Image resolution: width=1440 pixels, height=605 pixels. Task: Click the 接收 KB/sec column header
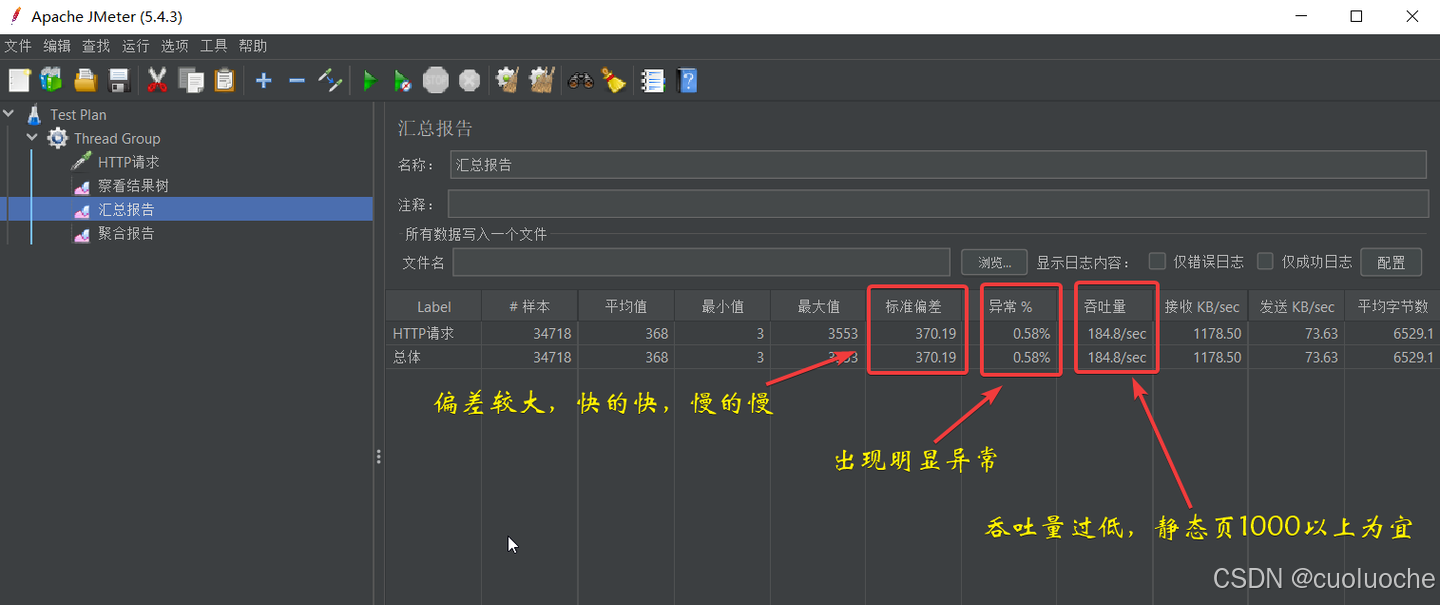(x=1201, y=307)
